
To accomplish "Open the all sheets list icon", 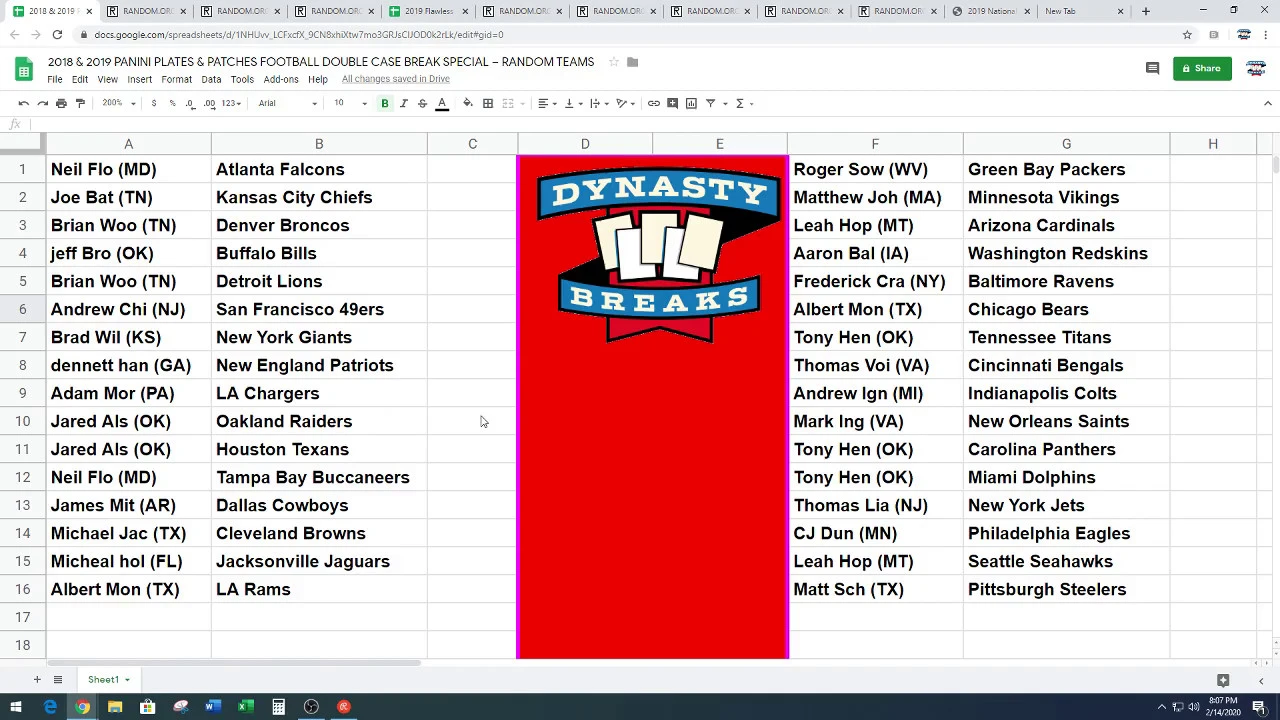I will coord(58,680).
